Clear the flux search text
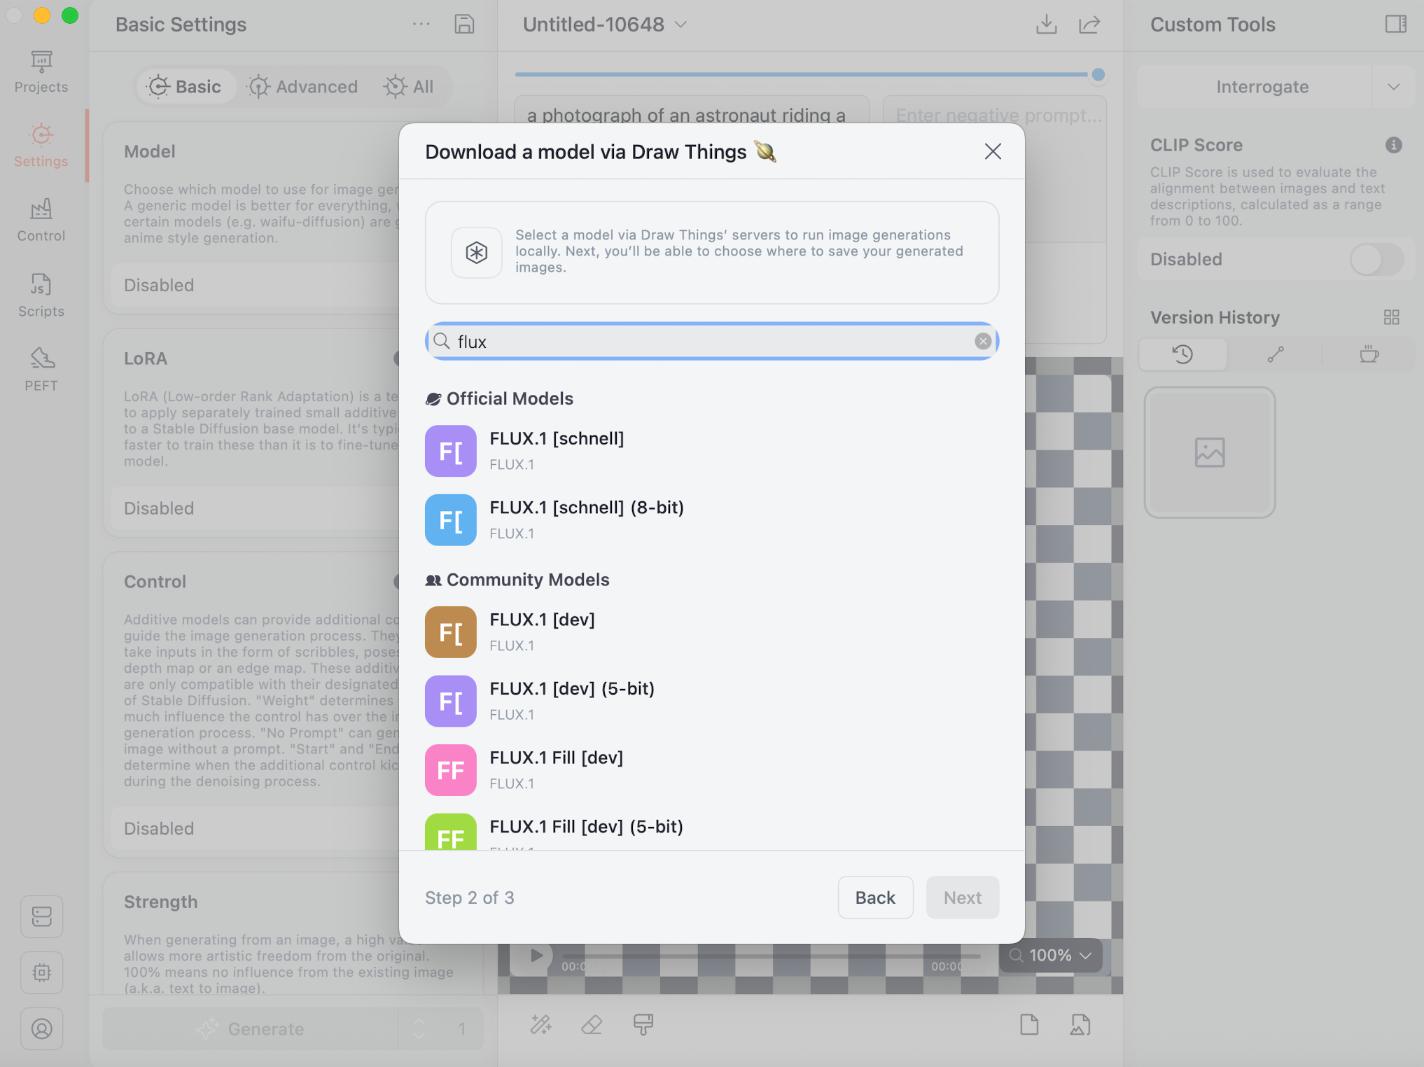This screenshot has width=1424, height=1067. coord(983,341)
